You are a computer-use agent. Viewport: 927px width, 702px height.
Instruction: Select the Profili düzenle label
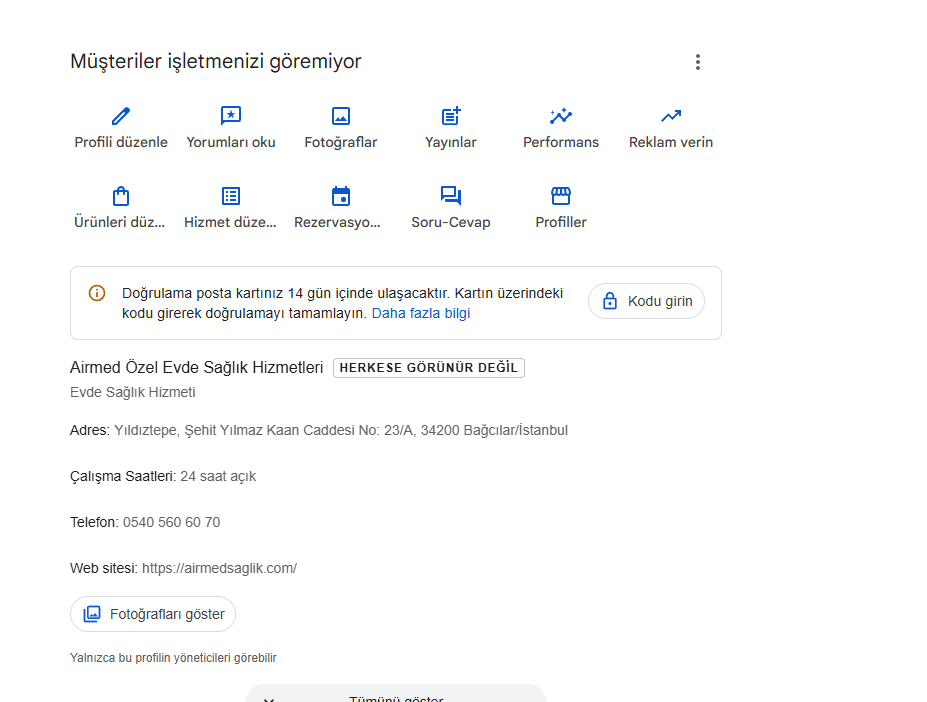(121, 142)
